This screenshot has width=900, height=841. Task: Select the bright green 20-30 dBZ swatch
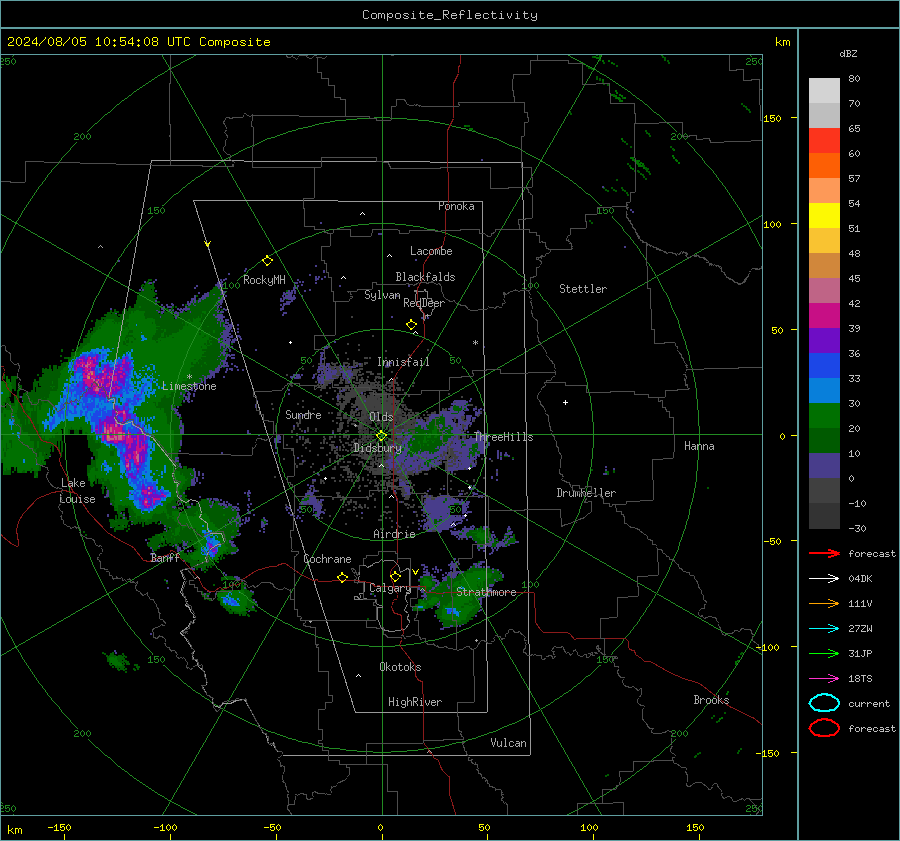[824, 416]
